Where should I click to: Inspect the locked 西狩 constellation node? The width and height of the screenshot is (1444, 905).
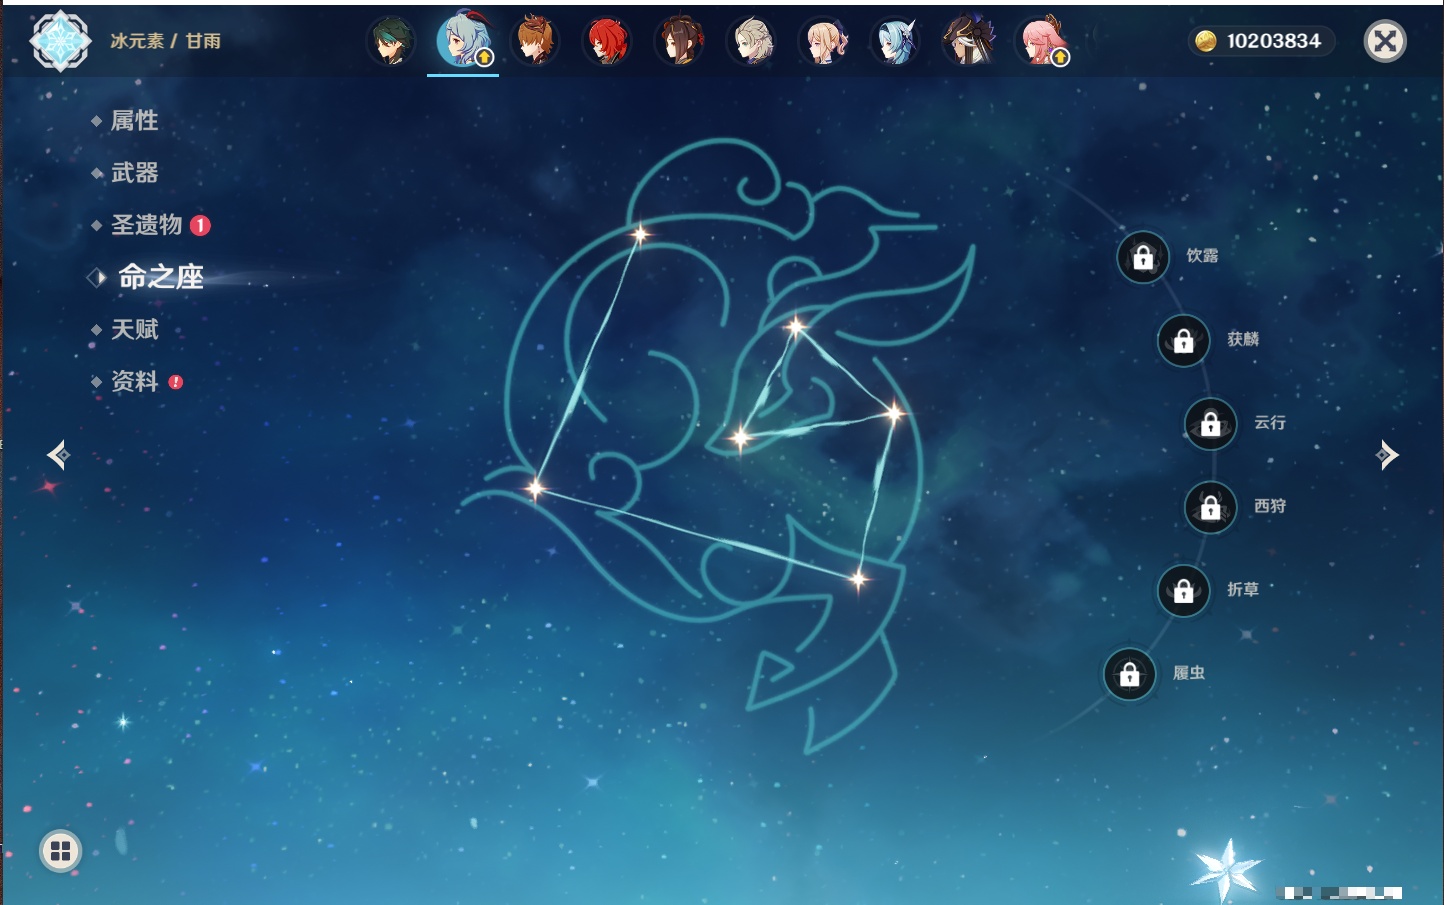1211,508
